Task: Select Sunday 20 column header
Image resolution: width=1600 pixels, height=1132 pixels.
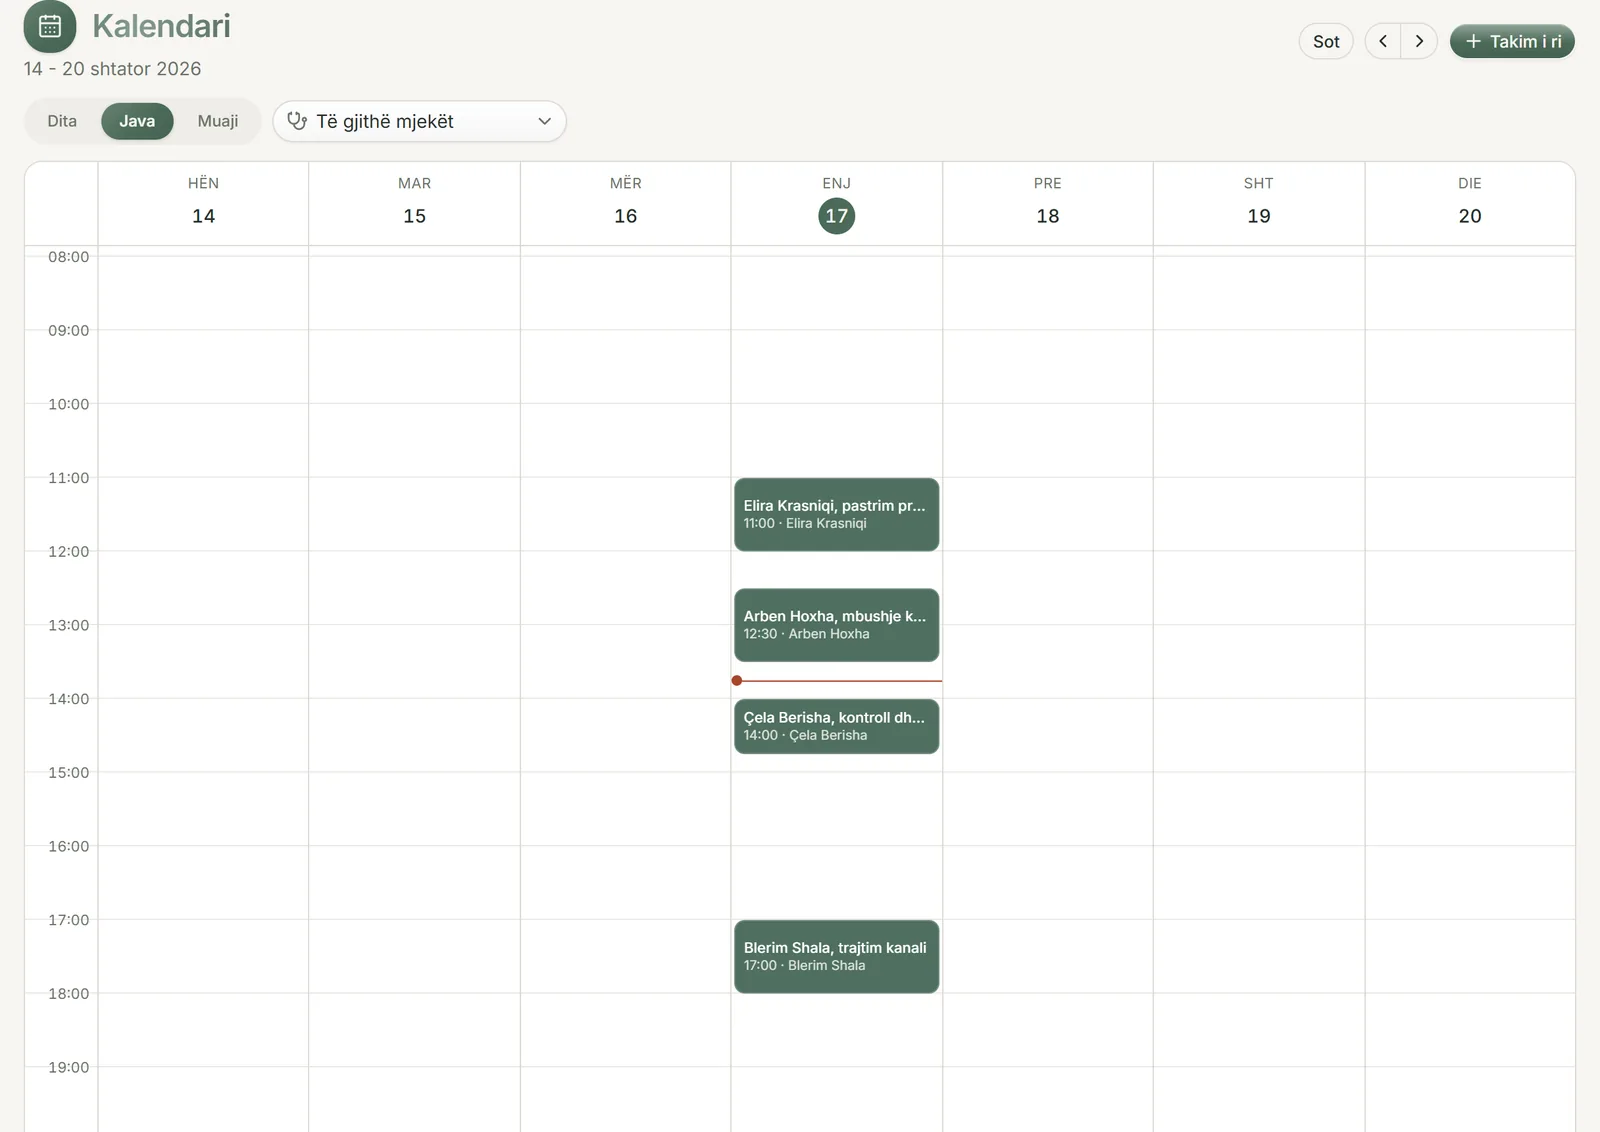Action: tap(1469, 203)
